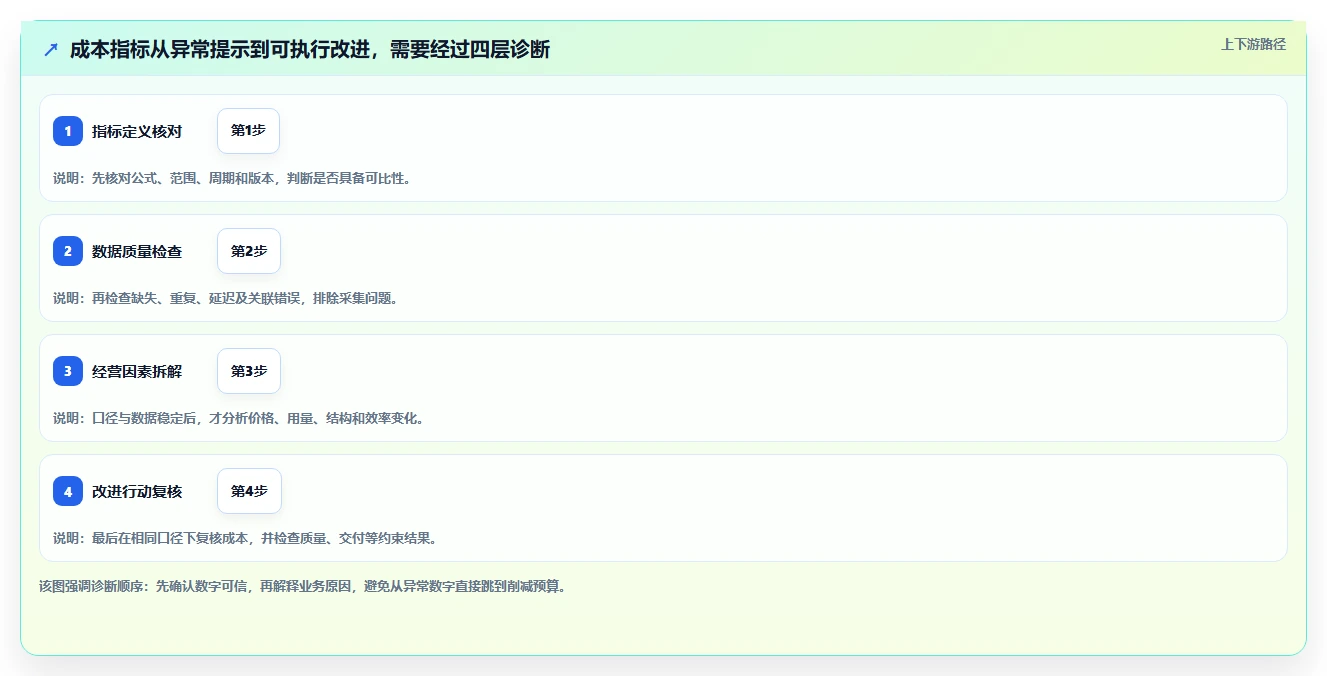
Task: Click the 改进行动复核 step title
Action: click(x=137, y=491)
